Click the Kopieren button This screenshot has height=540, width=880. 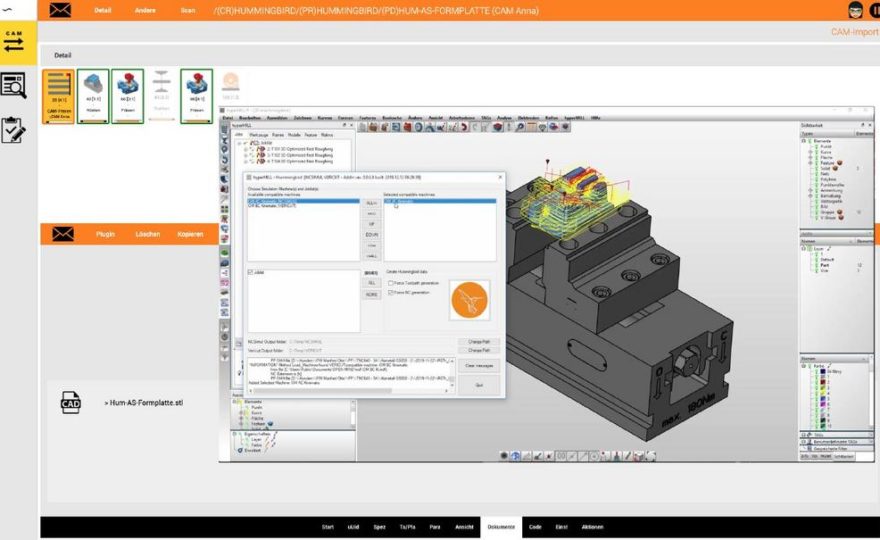(190, 234)
